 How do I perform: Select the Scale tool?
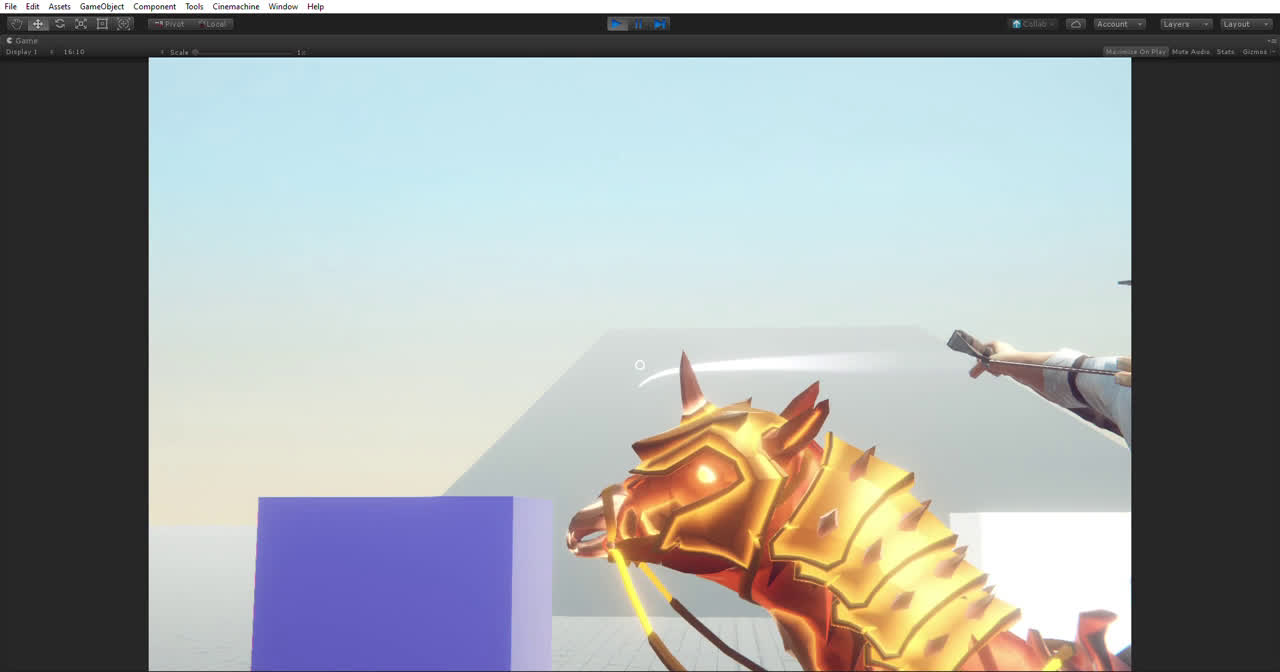click(x=81, y=24)
